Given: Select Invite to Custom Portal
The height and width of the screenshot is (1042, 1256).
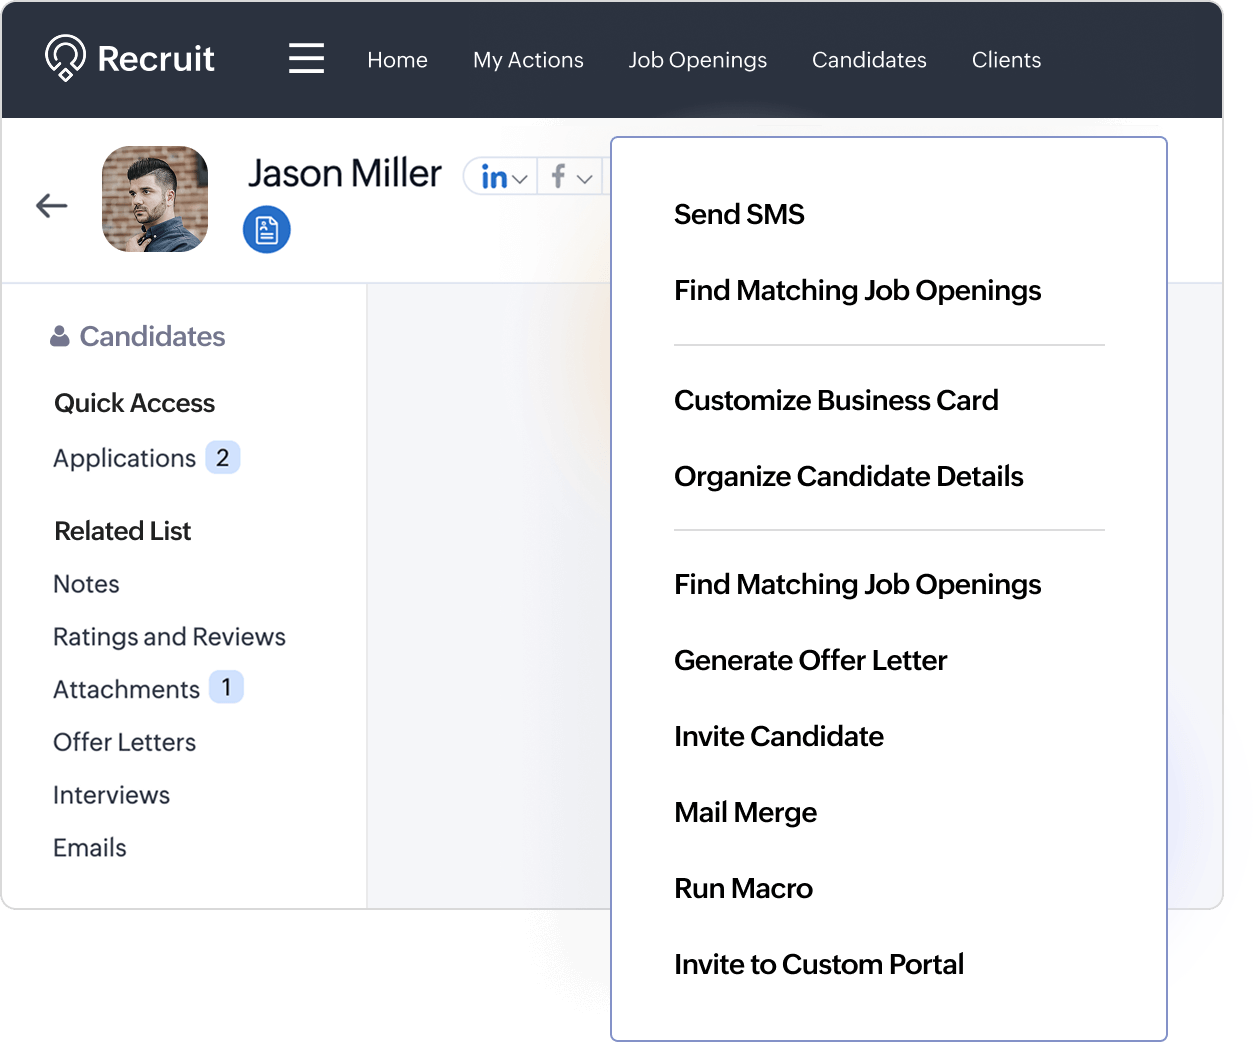Looking at the screenshot, I should tap(819, 964).
